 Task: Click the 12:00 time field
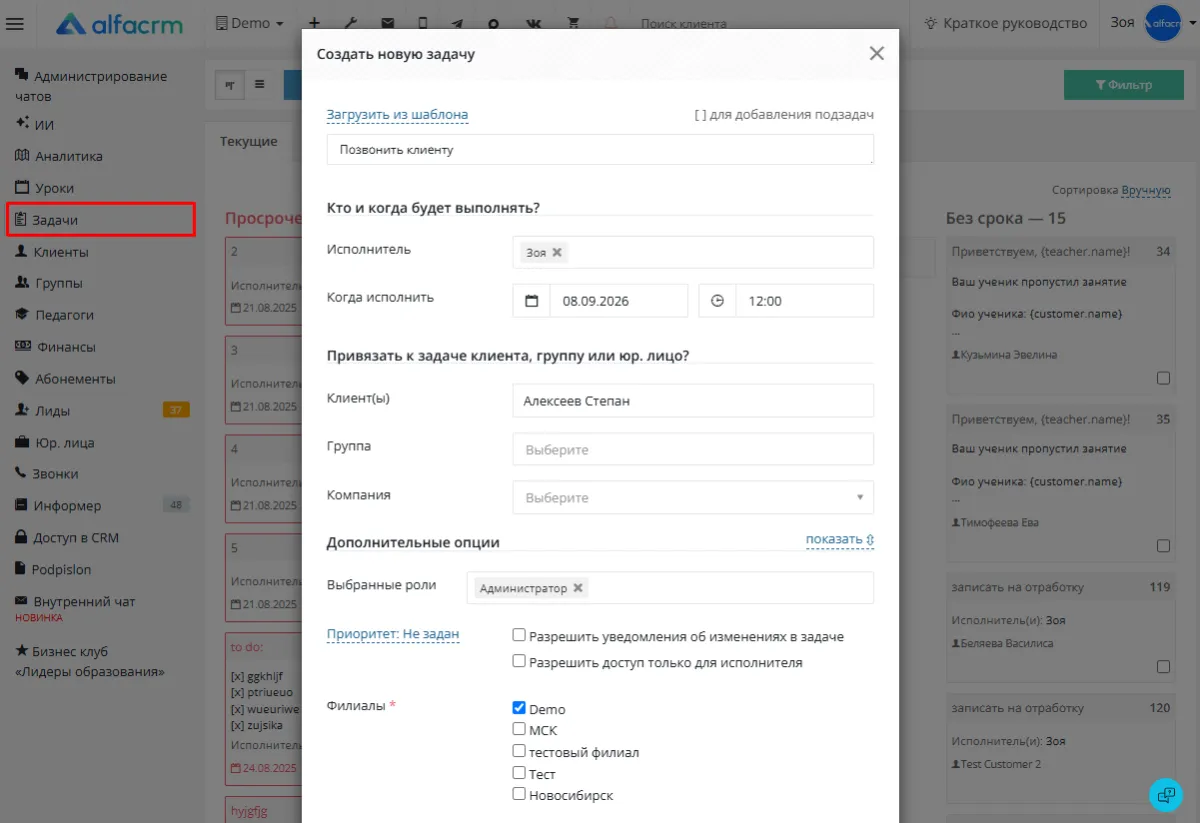[805, 301]
